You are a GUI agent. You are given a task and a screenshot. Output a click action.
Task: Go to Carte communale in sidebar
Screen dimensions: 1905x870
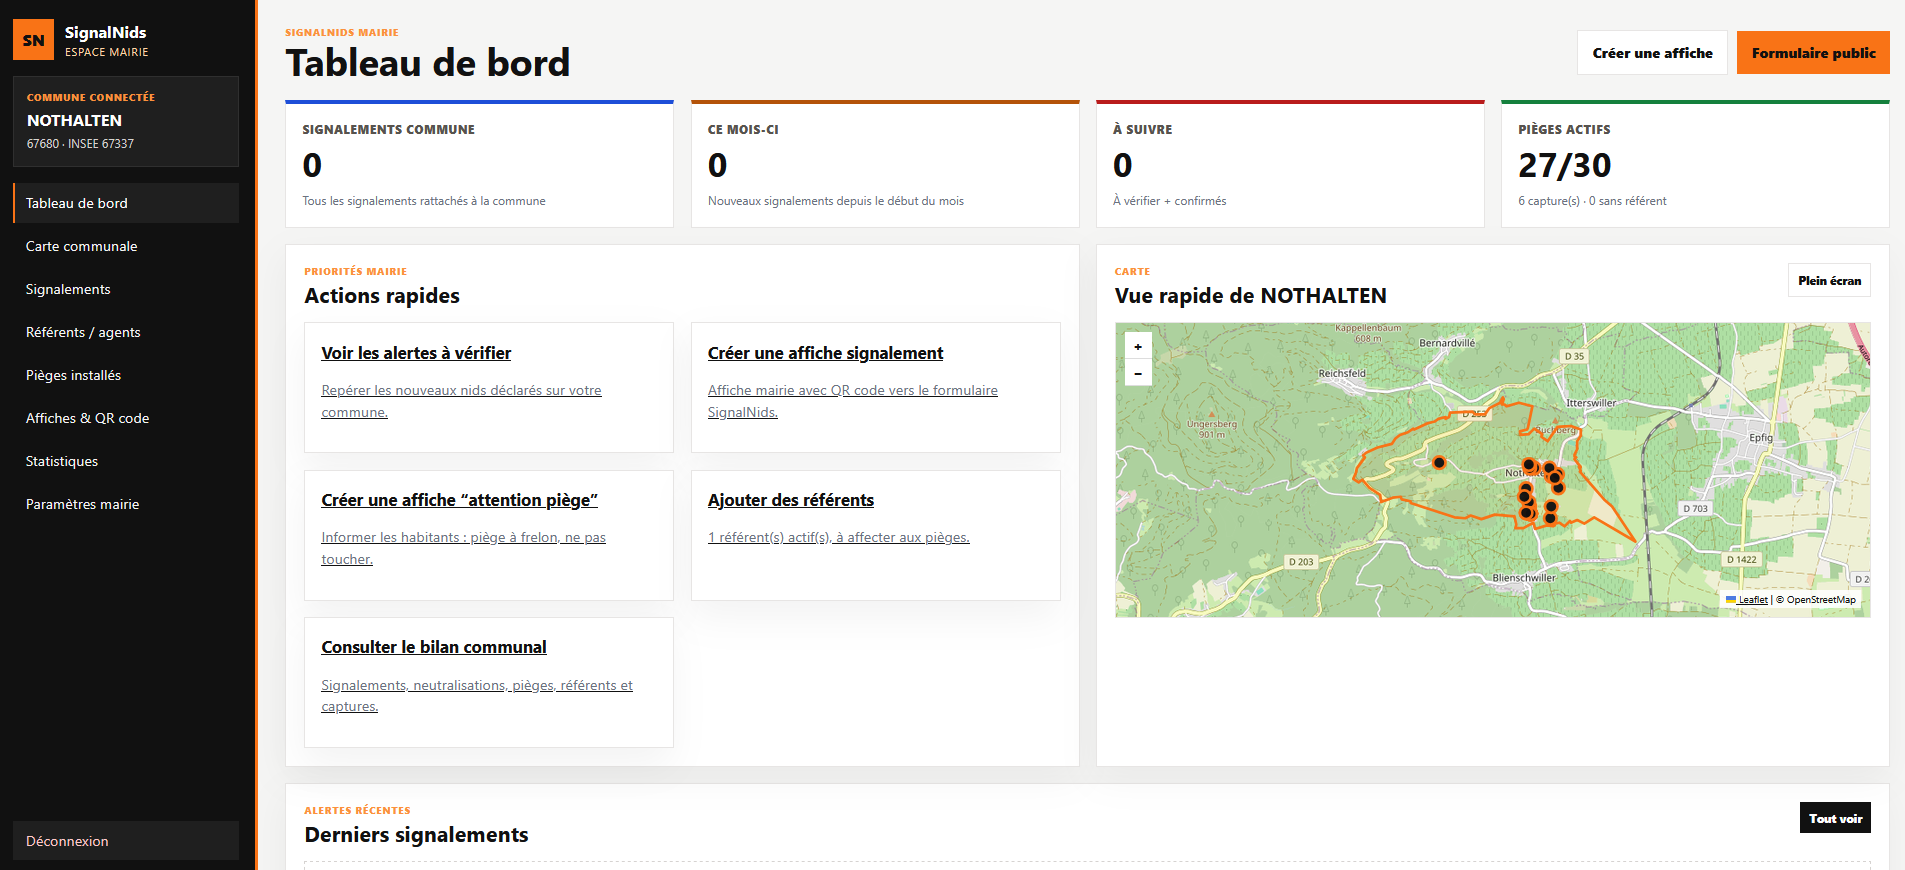(x=126, y=246)
